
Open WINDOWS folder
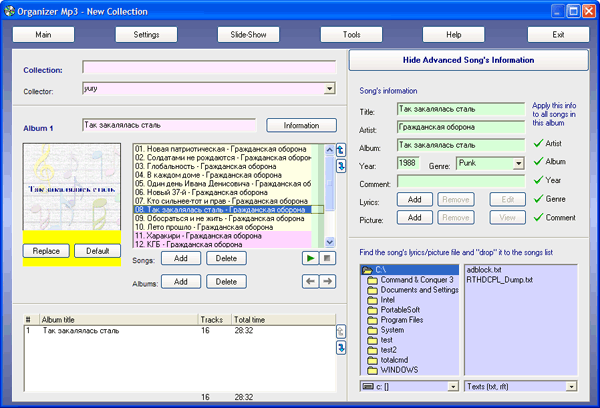coord(393,370)
